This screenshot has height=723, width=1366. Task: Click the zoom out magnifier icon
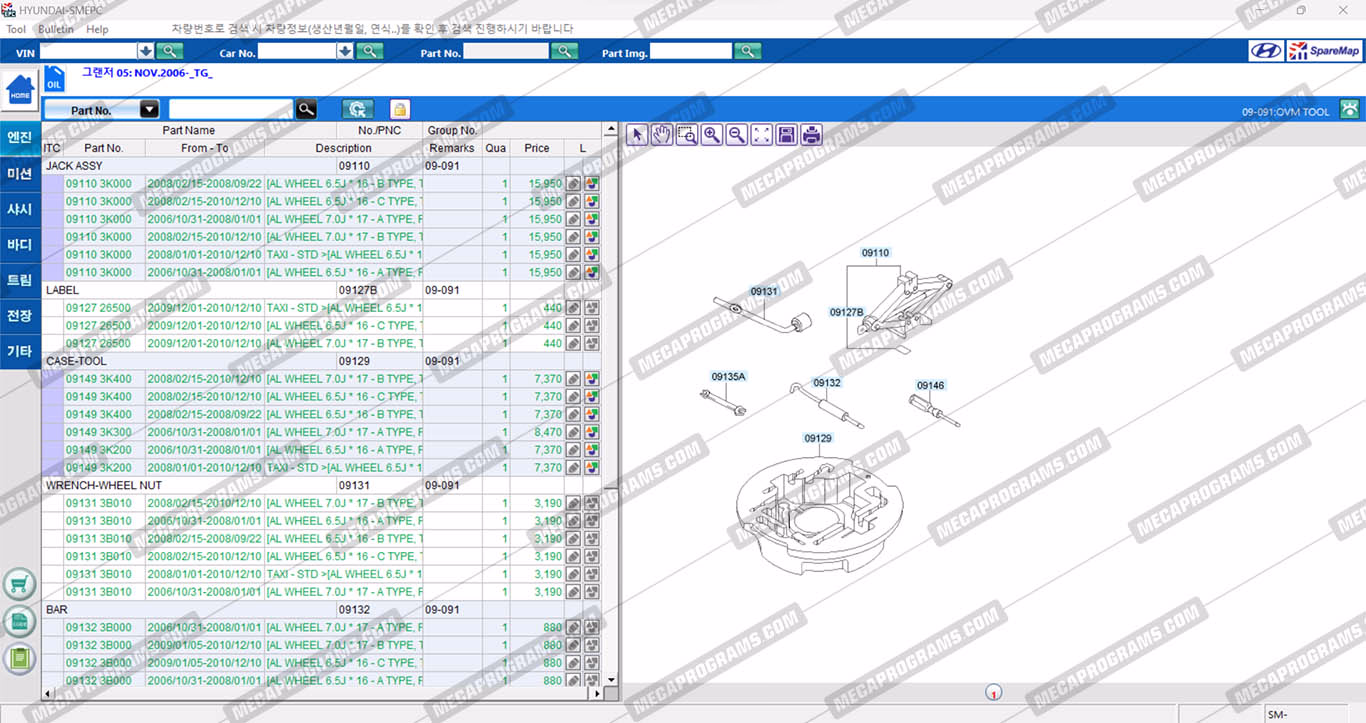click(x=737, y=135)
